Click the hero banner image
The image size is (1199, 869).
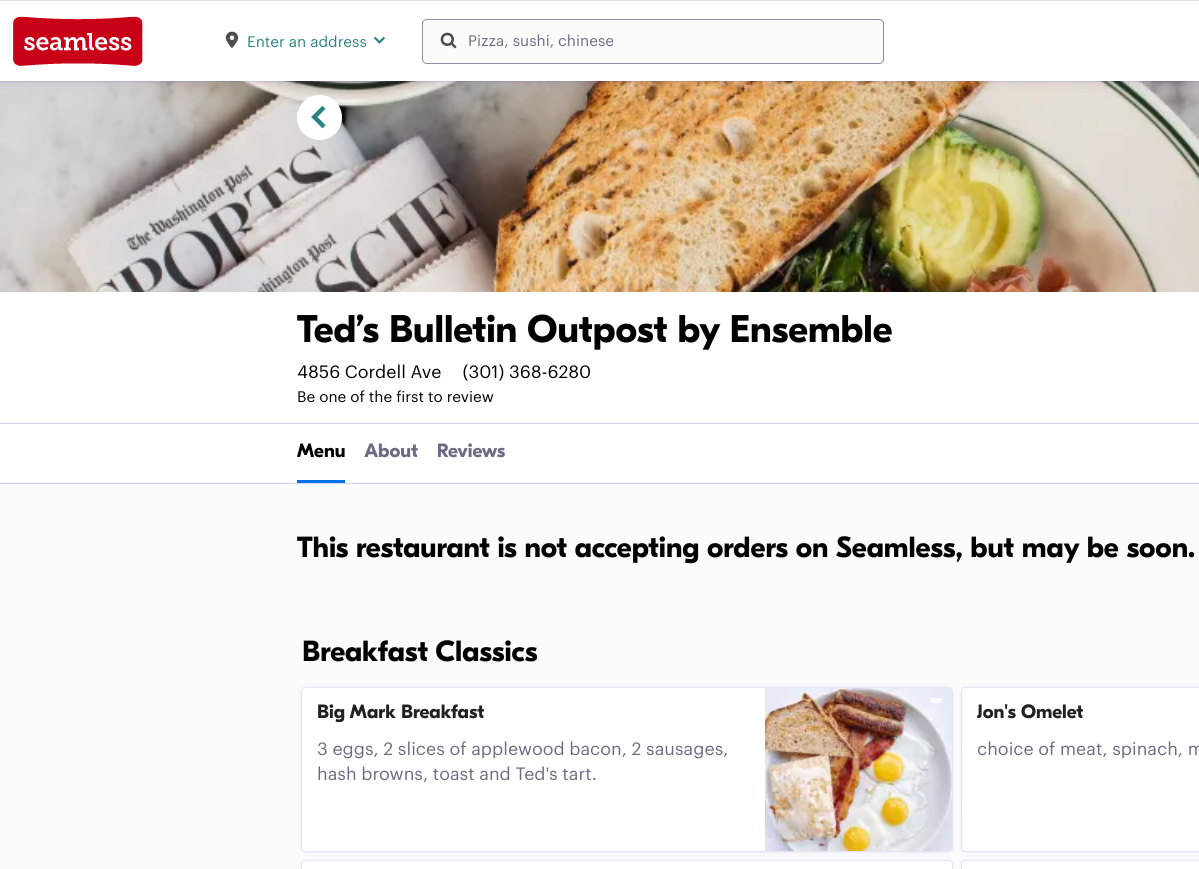[700, 185]
